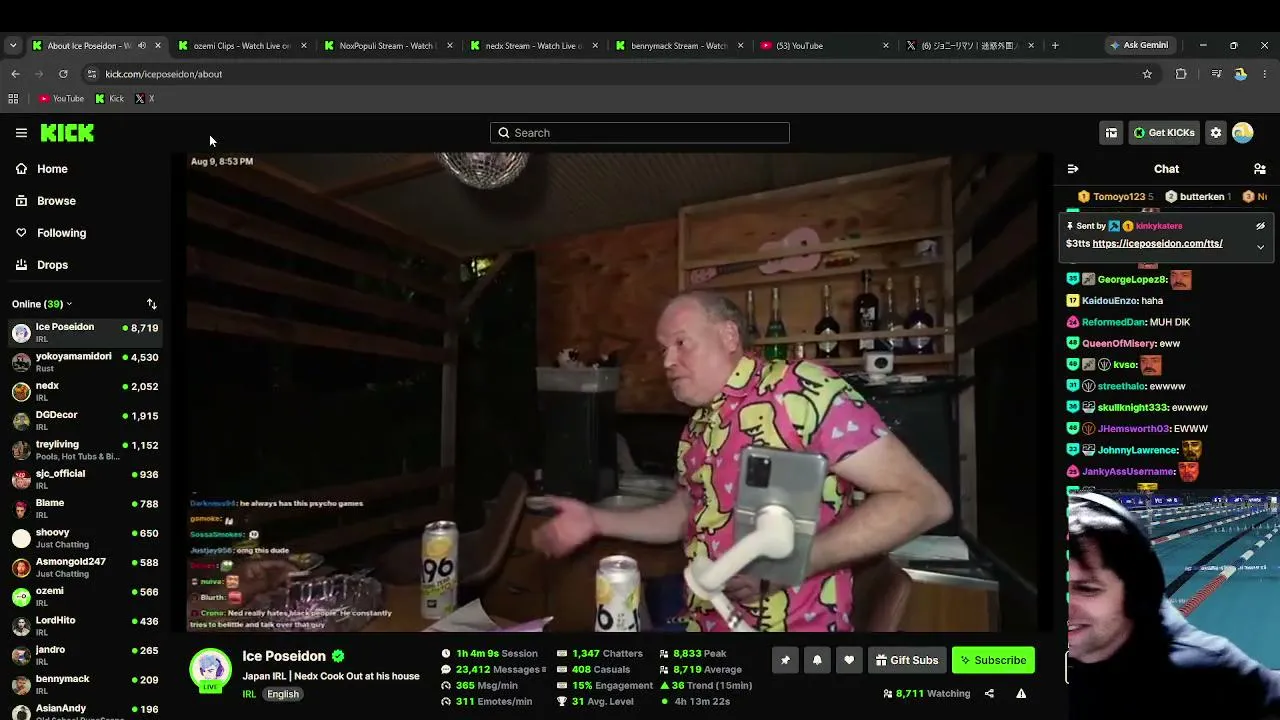Pin the Ice Poseidon channel
This screenshot has height=720, width=1280.
tap(785, 660)
